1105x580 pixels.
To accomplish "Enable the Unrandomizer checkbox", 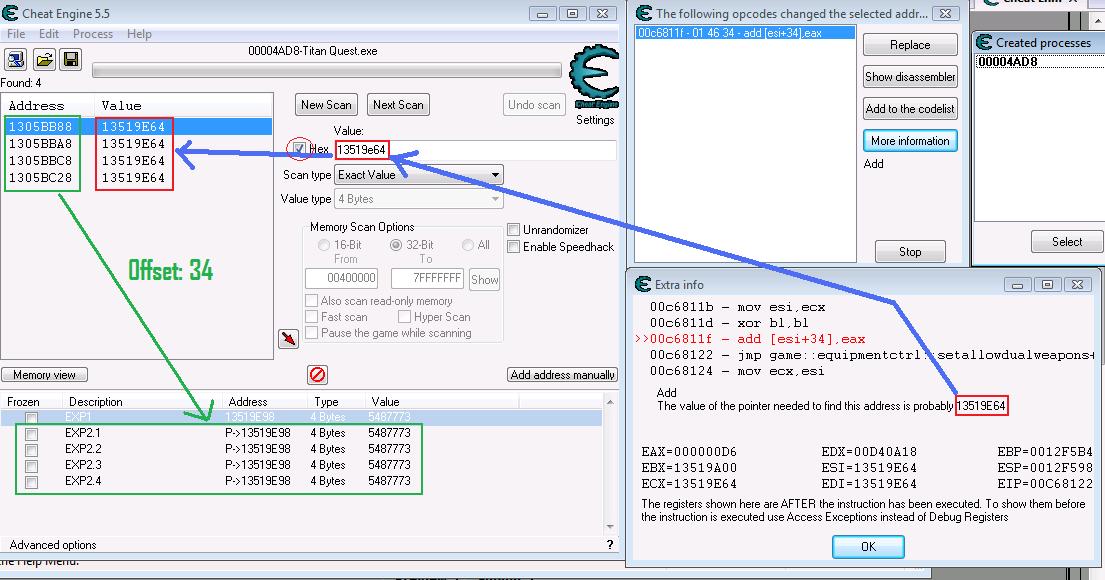I will [514, 230].
